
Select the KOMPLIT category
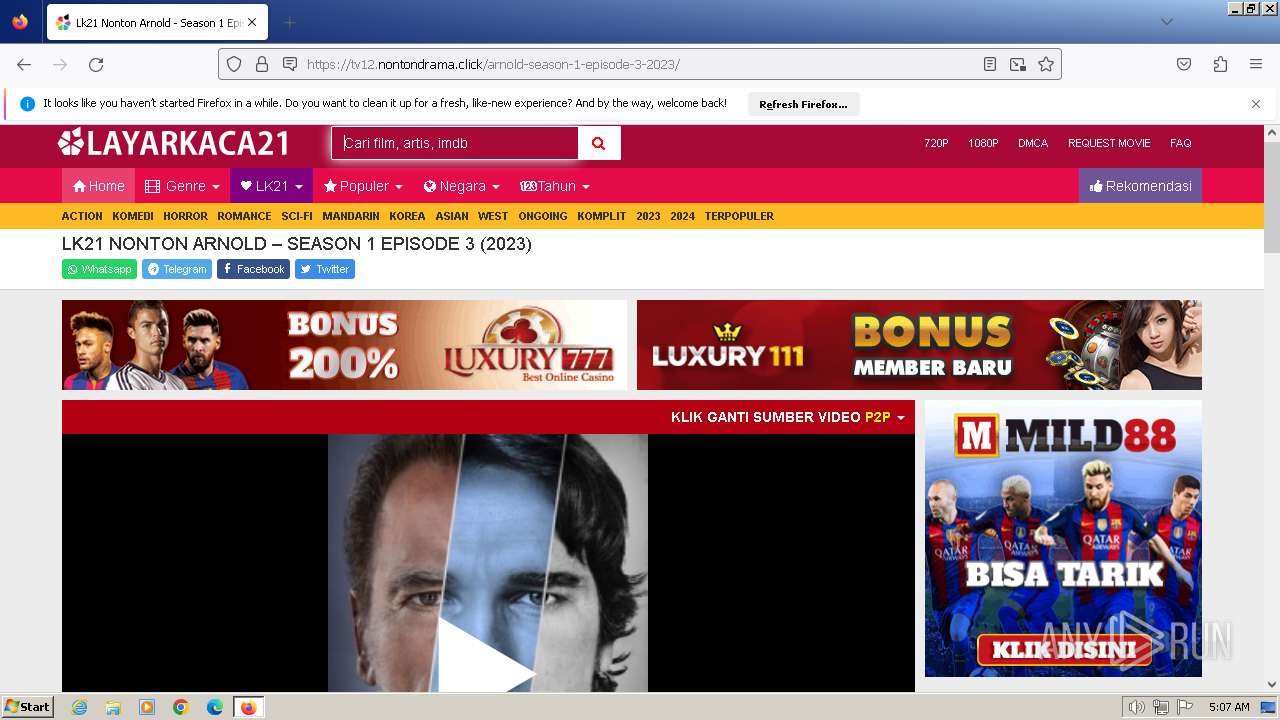[x=602, y=216]
